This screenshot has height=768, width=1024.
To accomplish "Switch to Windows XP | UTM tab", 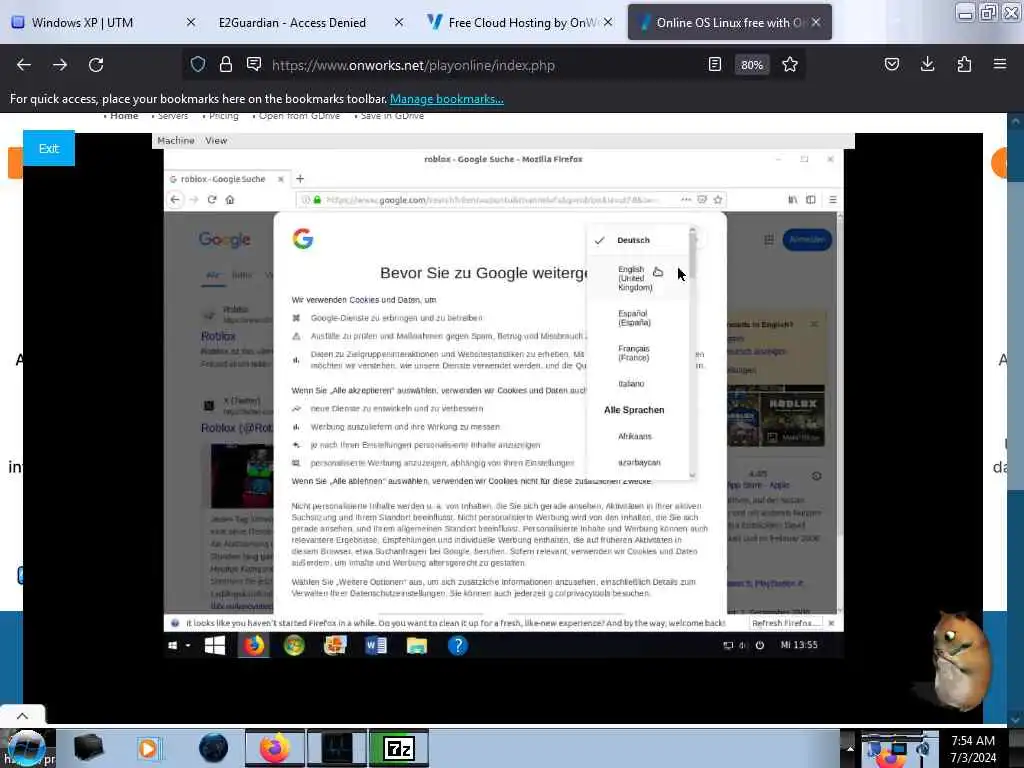I will coord(82,23).
